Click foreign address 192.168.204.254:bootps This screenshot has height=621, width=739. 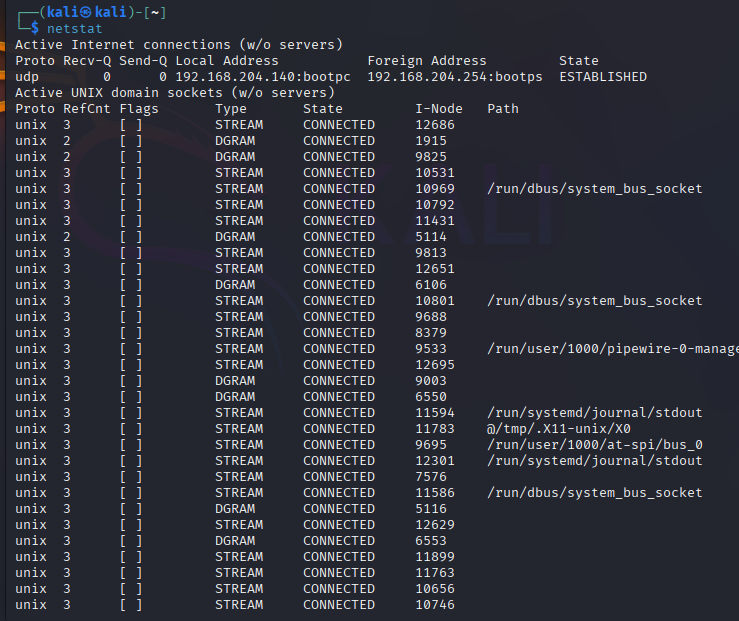[x=455, y=77]
